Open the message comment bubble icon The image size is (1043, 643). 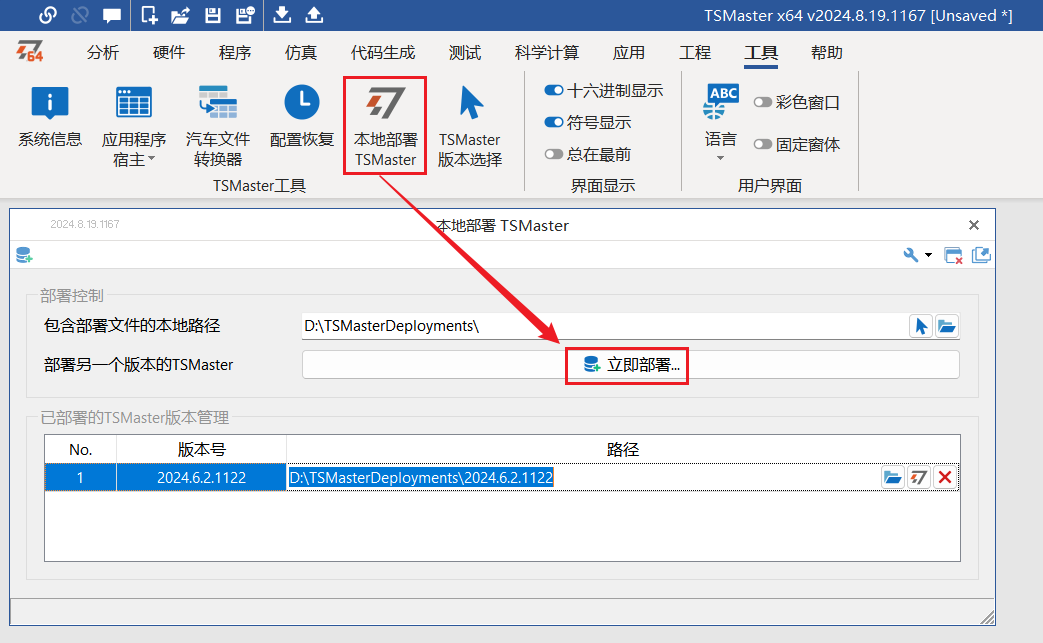112,15
